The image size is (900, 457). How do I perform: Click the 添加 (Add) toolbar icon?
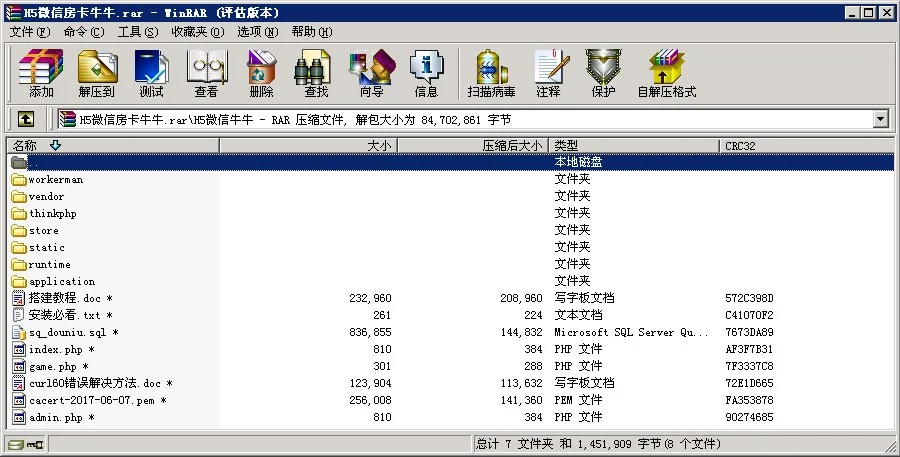pyautogui.click(x=41, y=73)
